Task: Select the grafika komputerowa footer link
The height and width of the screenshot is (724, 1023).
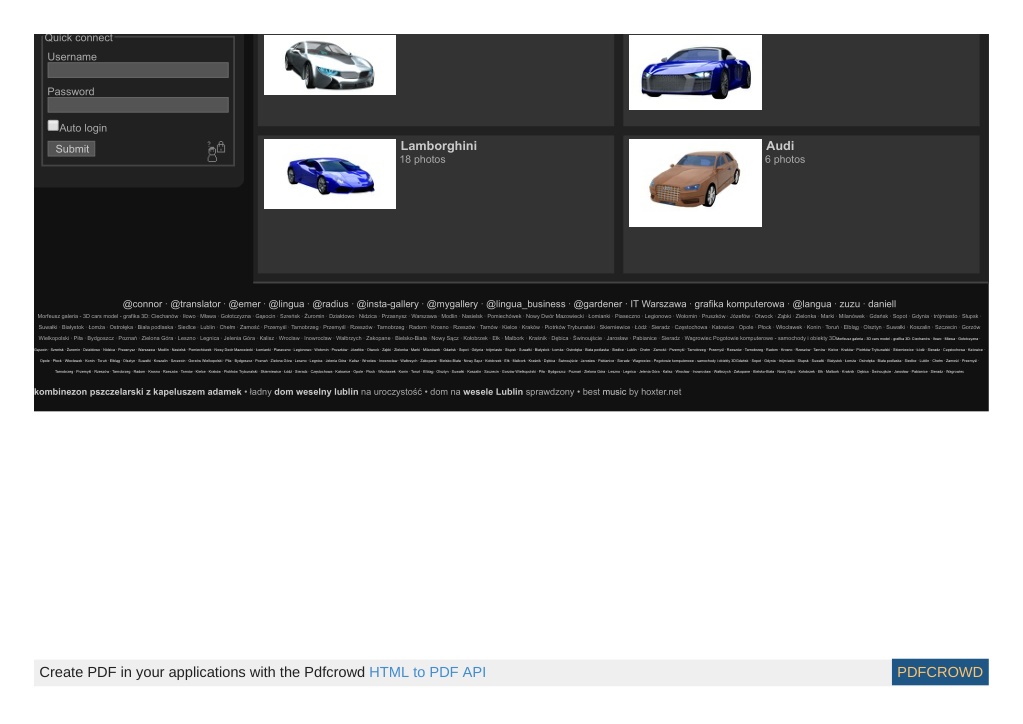Action: pos(739,304)
